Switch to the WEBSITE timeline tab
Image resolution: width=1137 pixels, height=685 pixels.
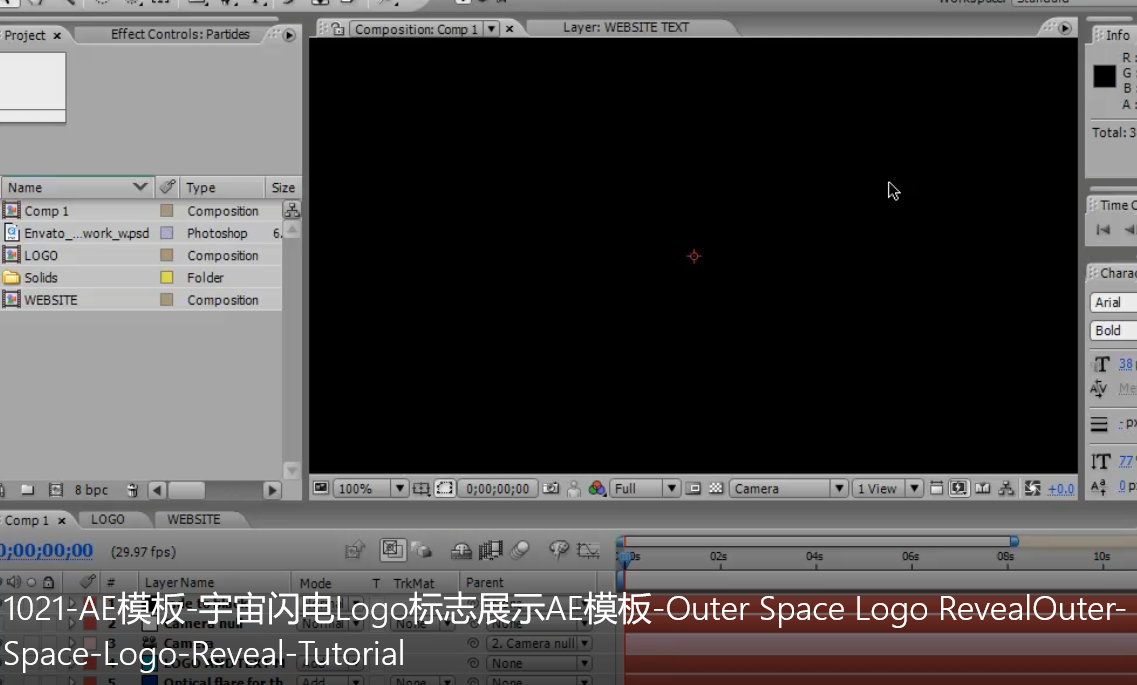194,520
